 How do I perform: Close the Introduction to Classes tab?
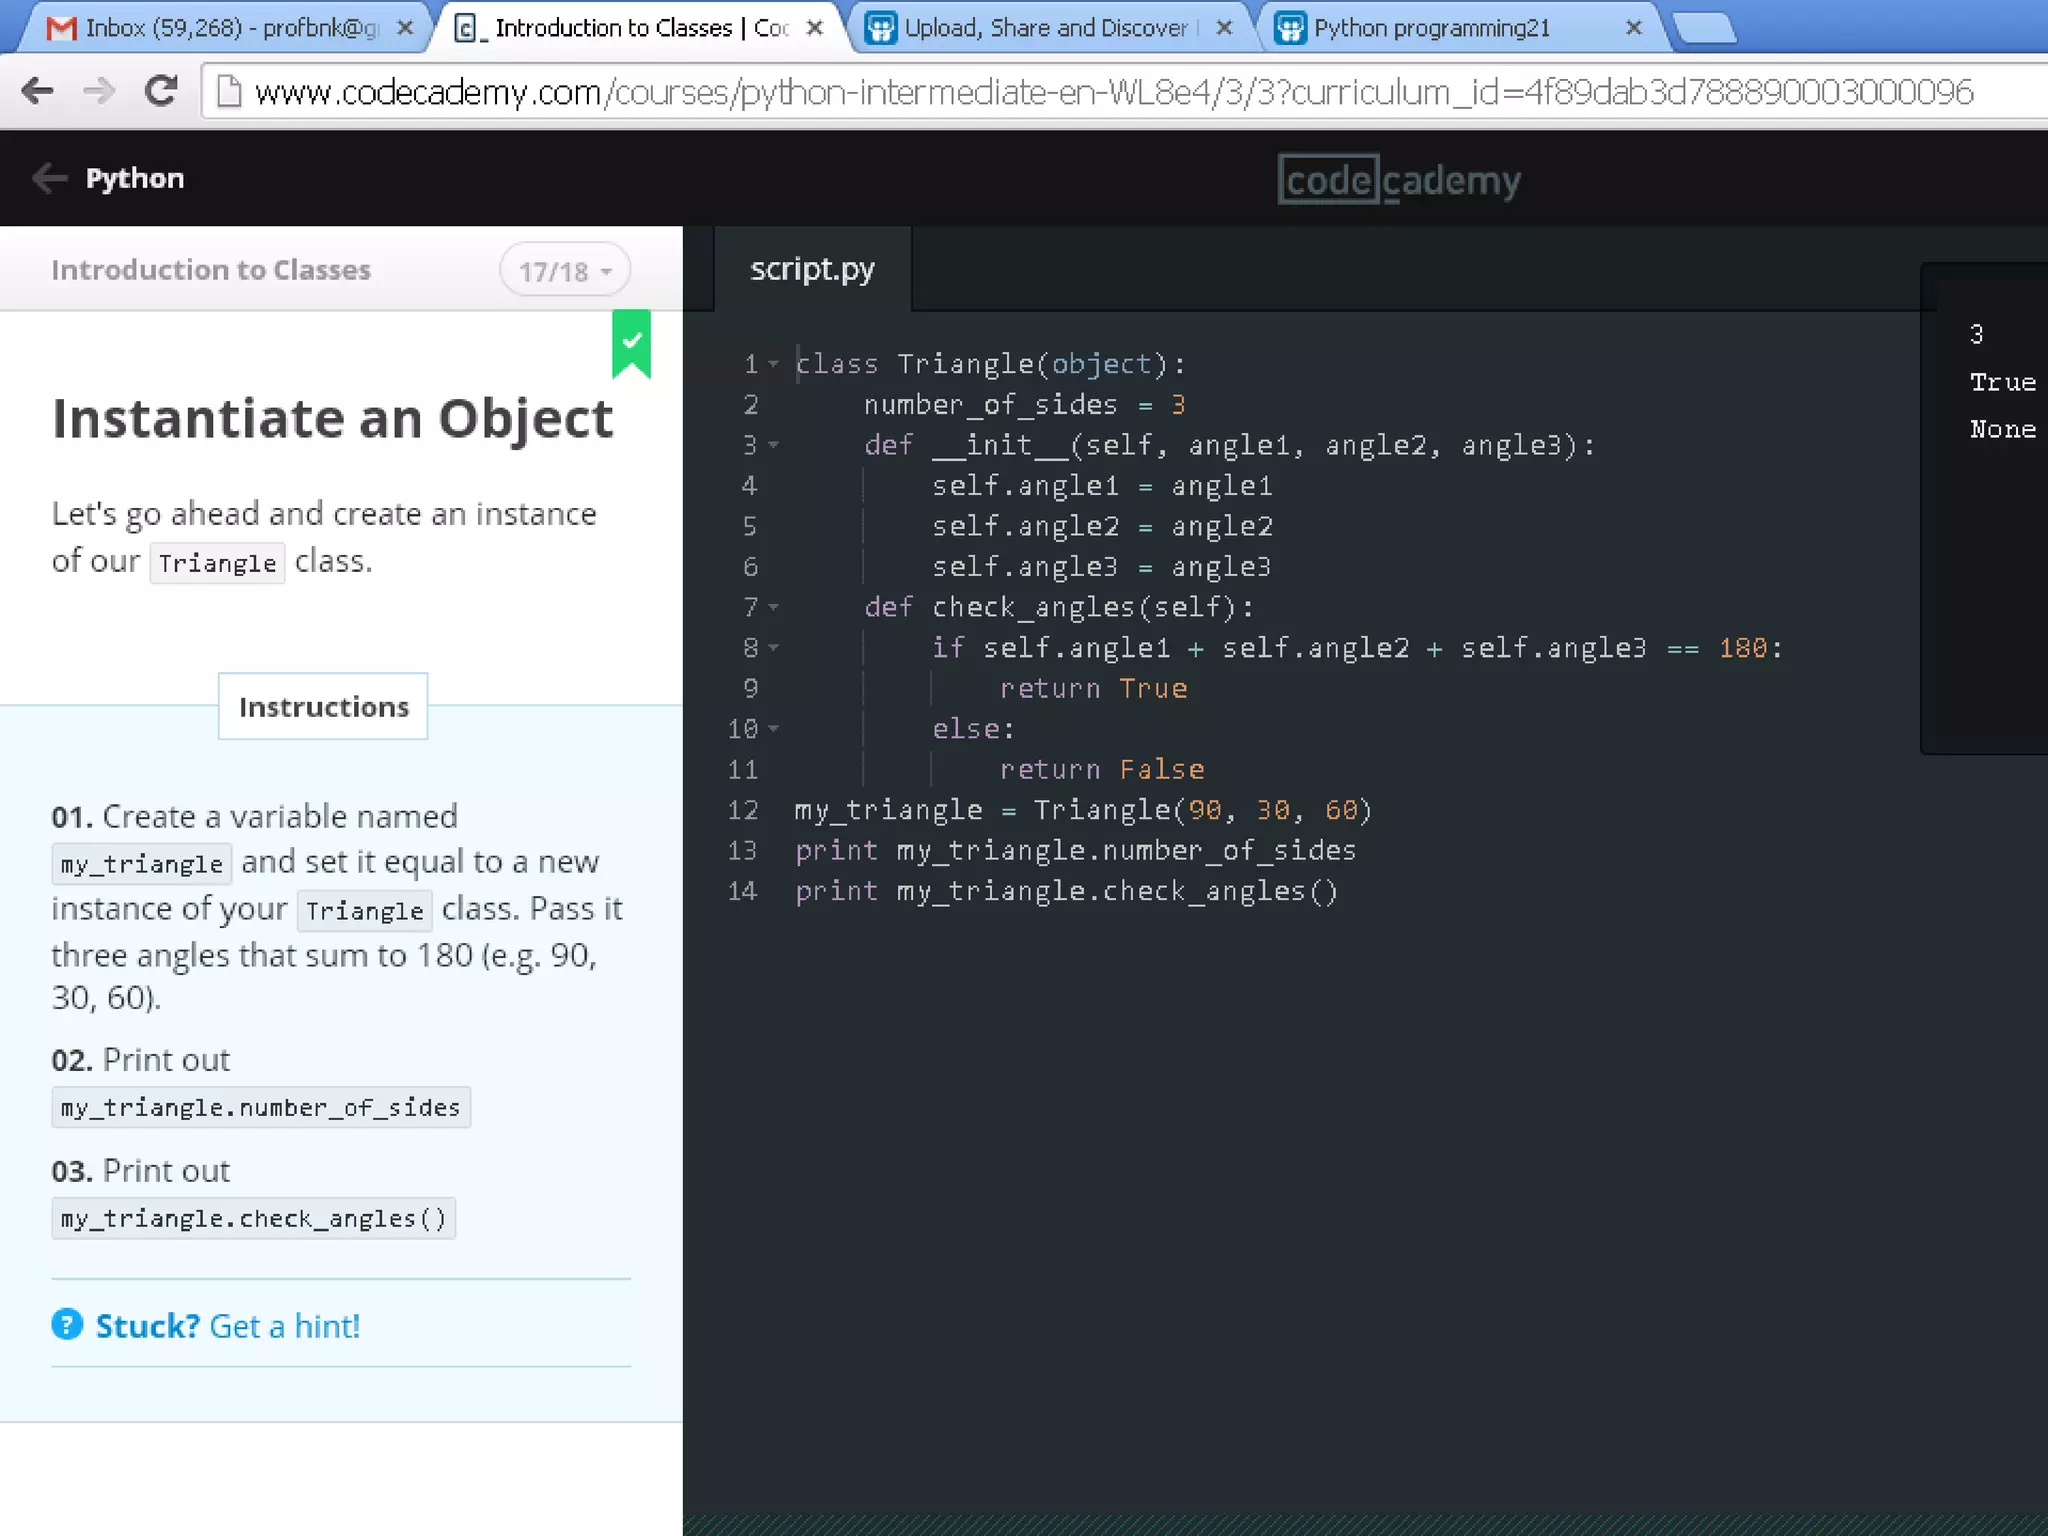815,28
